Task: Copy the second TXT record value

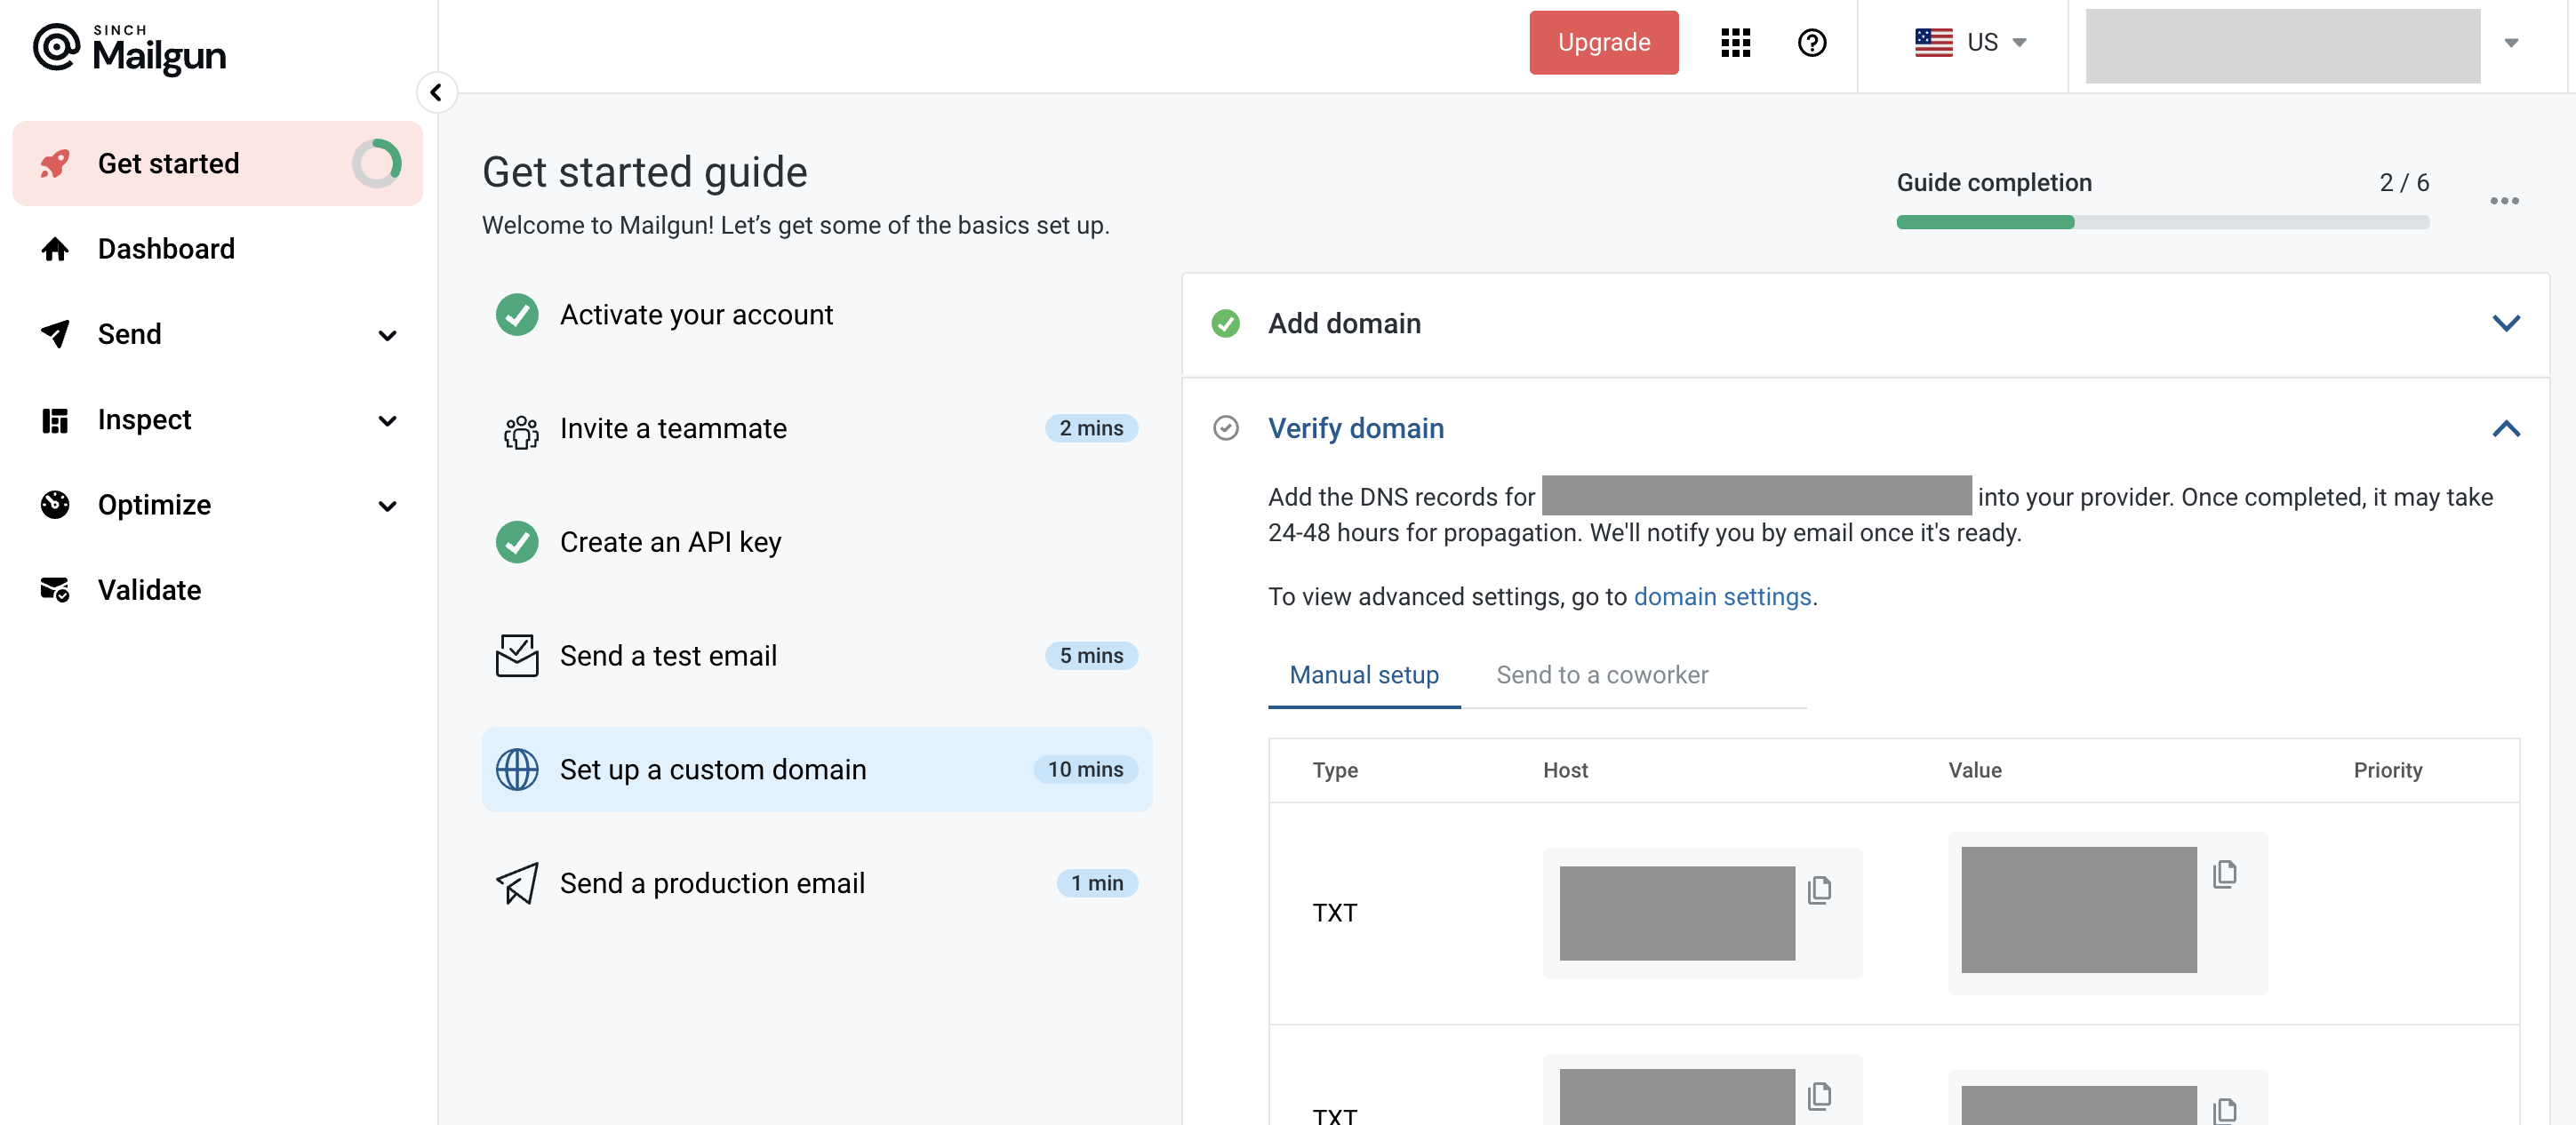Action: [2224, 1110]
